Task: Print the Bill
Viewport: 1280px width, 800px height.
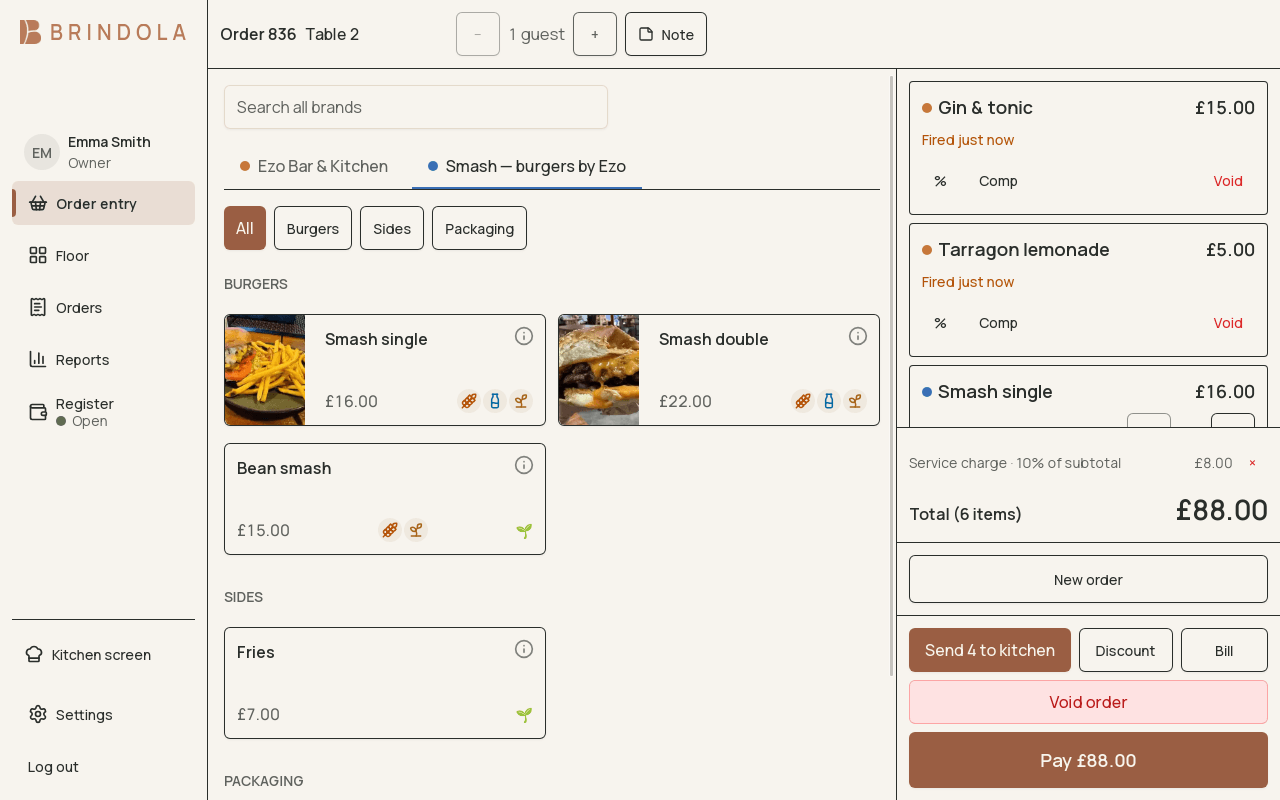Action: [1224, 650]
